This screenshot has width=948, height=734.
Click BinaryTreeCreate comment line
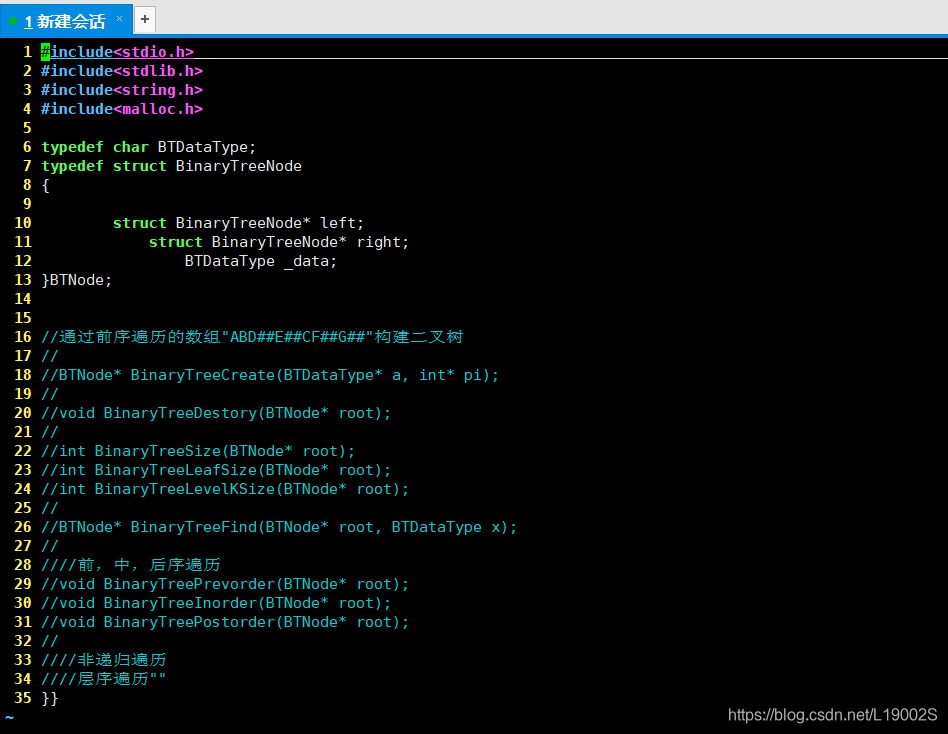270,375
